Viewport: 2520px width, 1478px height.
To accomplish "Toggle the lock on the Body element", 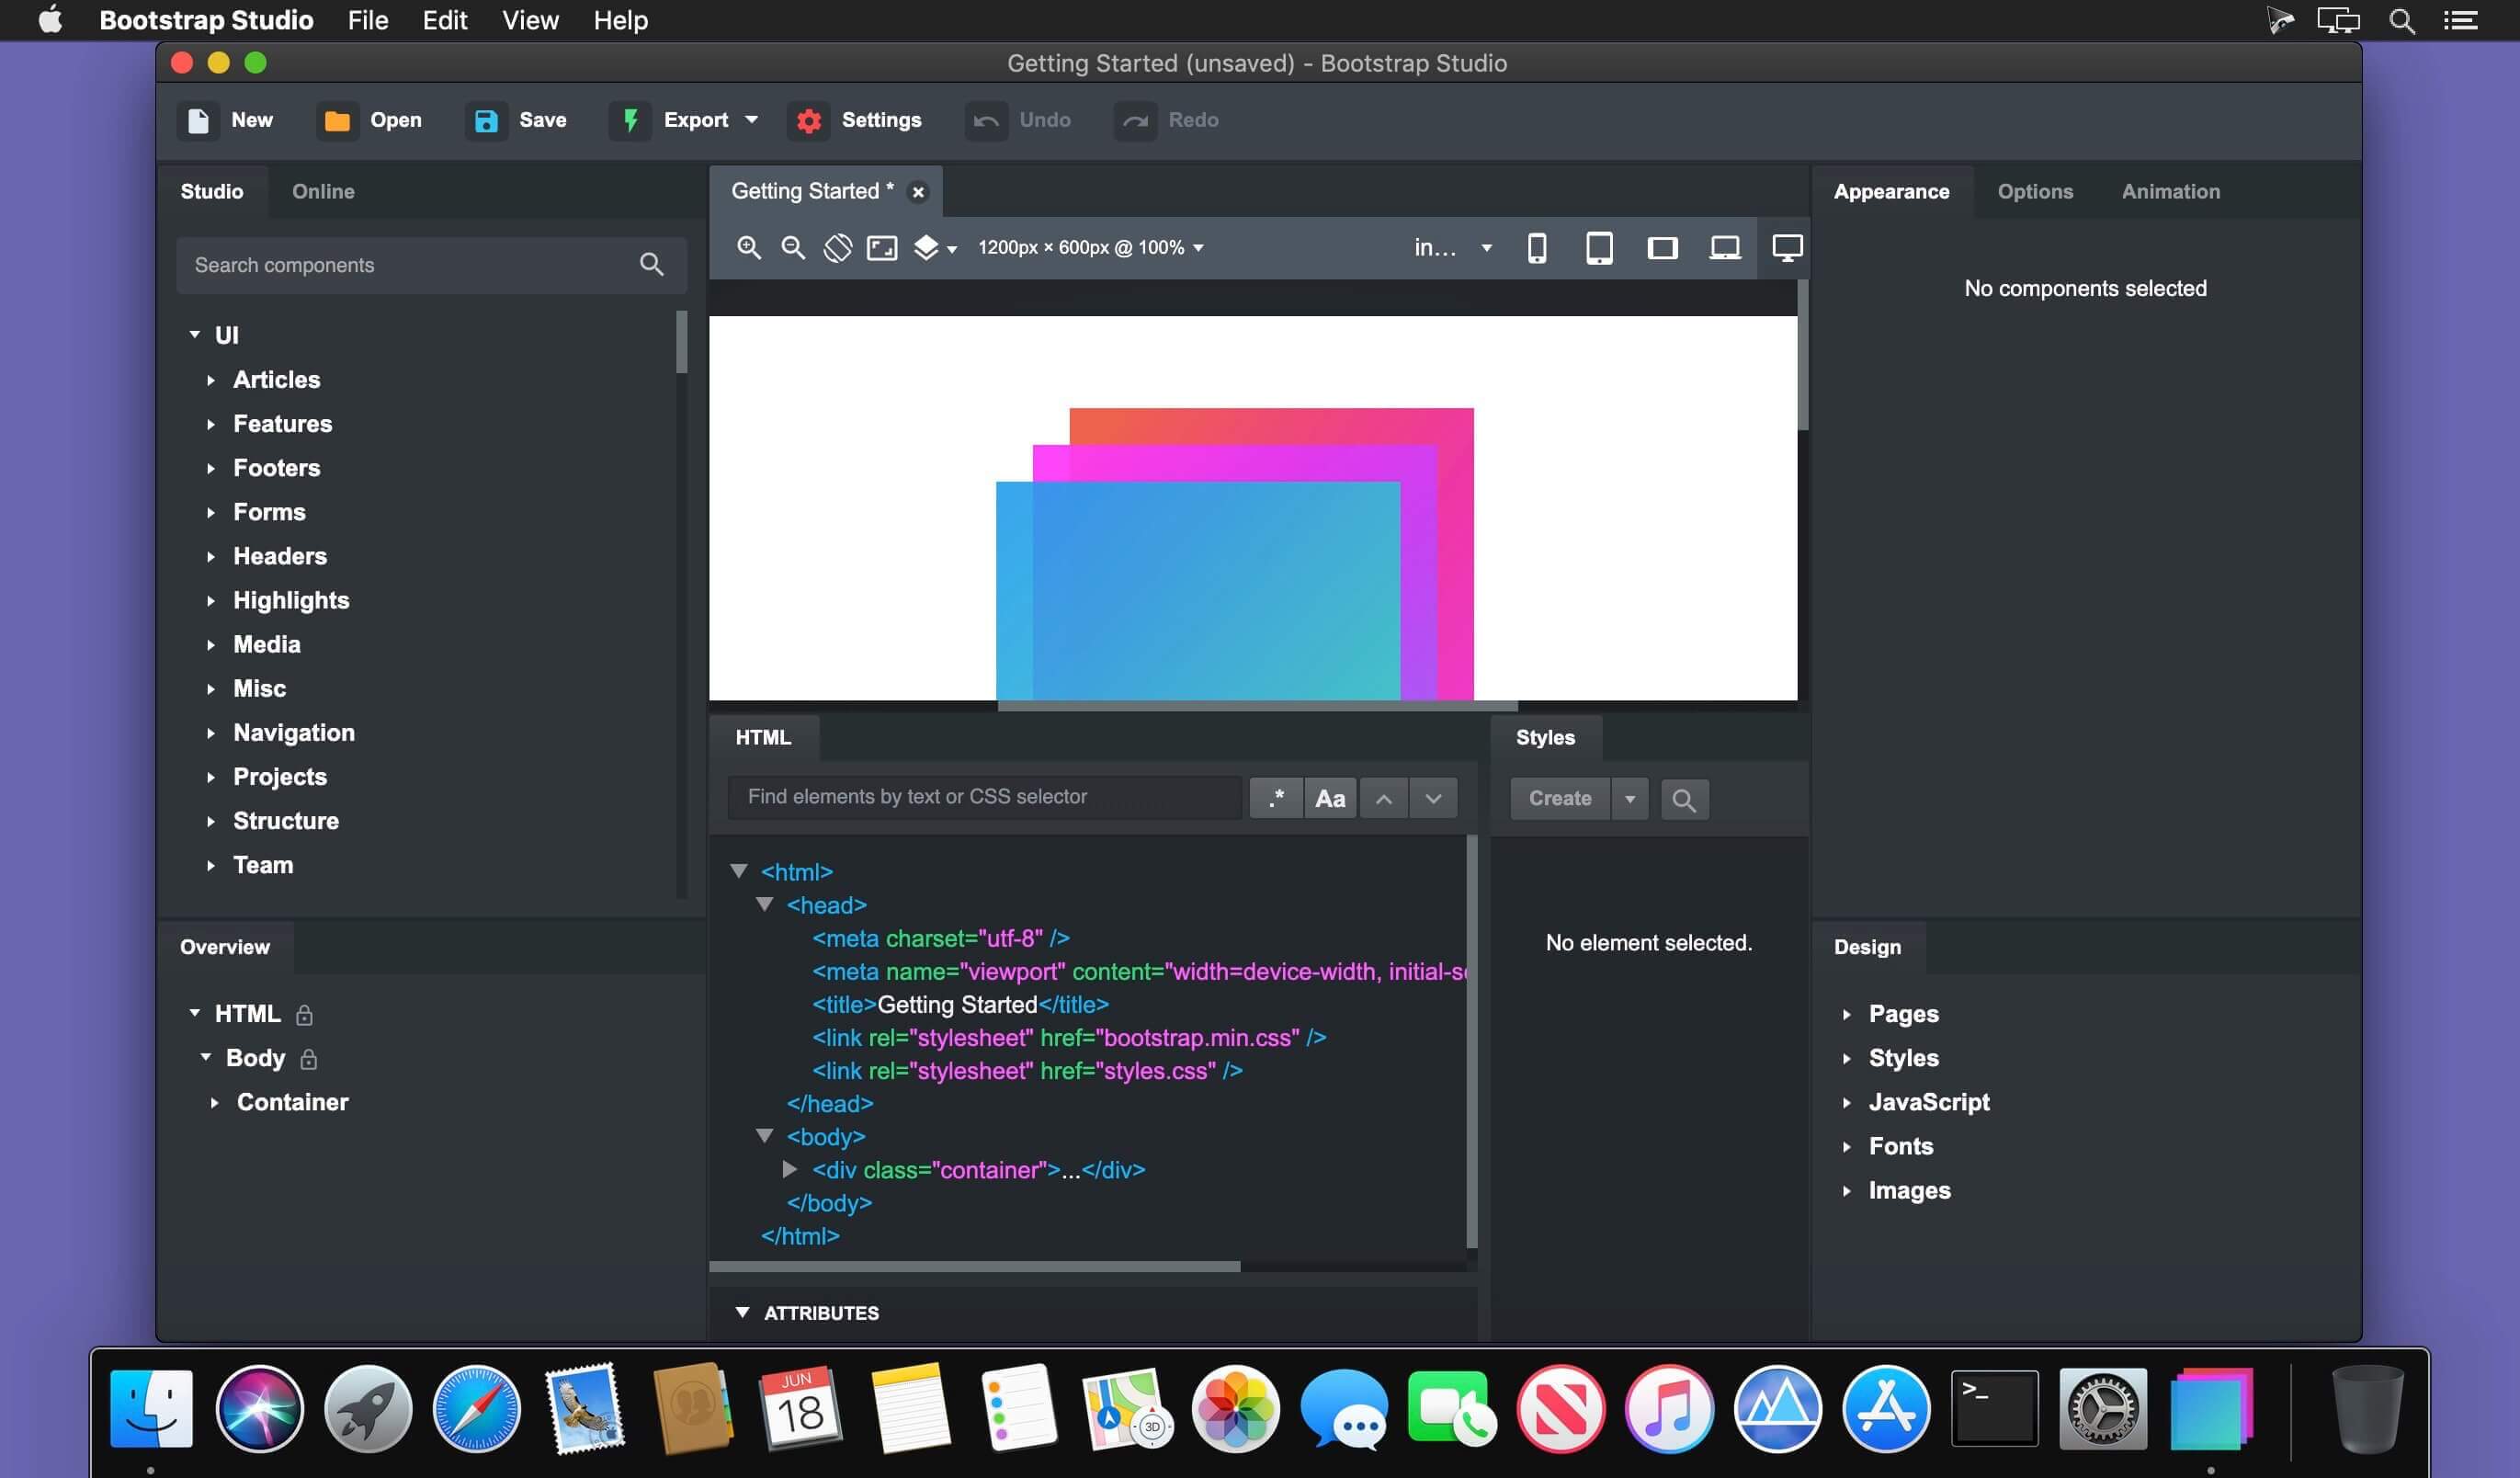I will coord(308,1058).
